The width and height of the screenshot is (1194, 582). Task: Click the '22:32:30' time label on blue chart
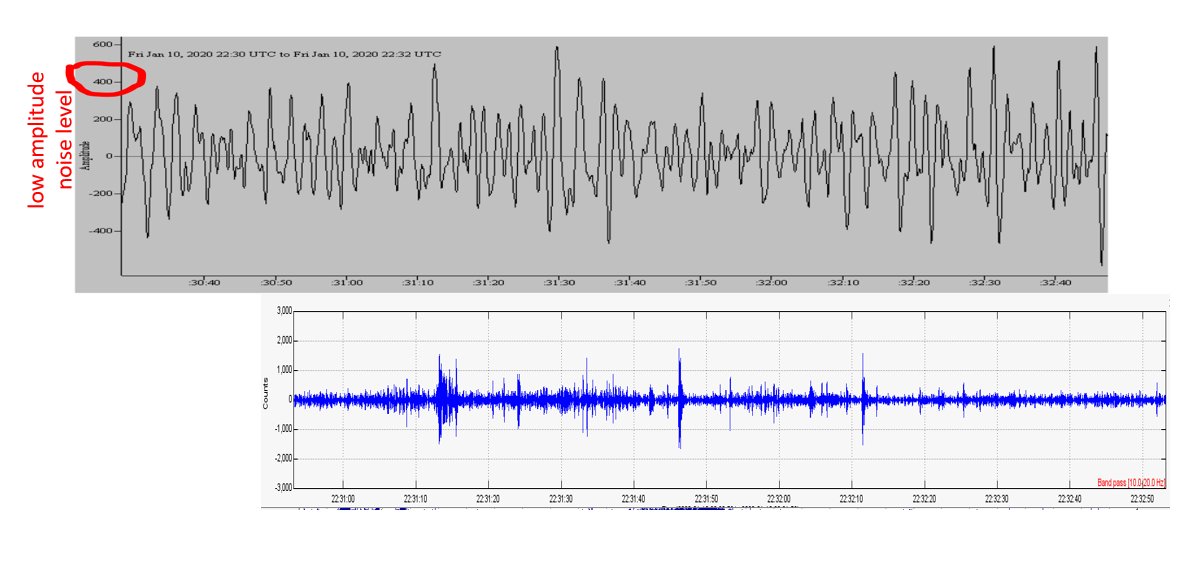(x=998, y=499)
